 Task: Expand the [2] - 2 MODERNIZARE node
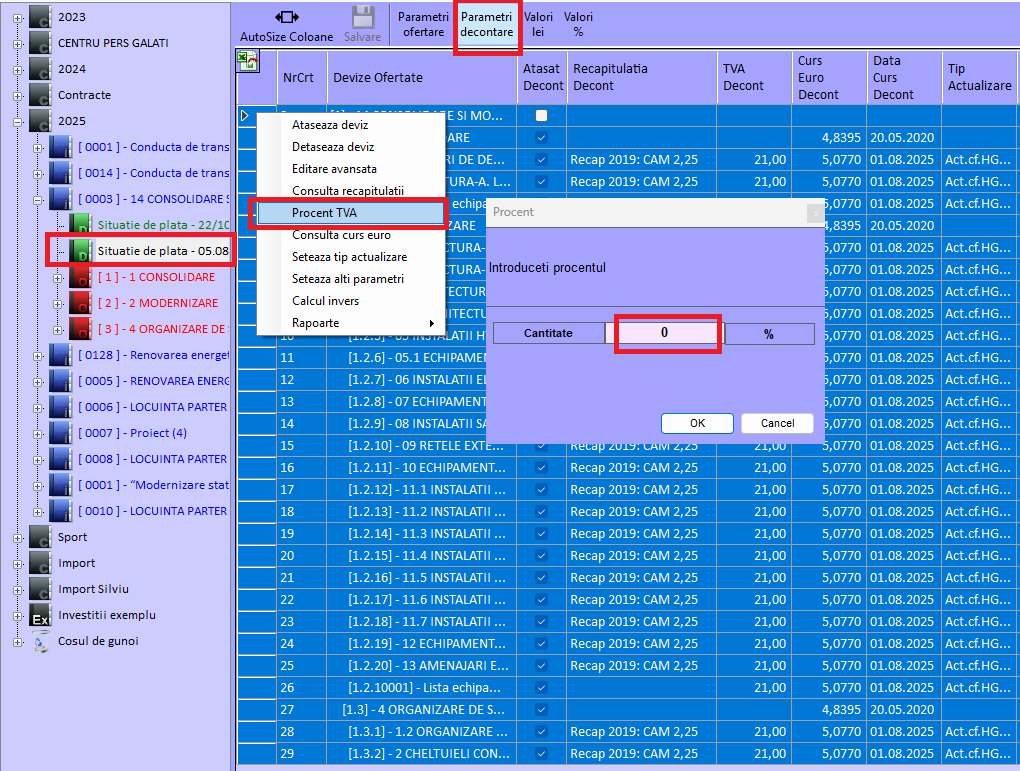[x=58, y=303]
